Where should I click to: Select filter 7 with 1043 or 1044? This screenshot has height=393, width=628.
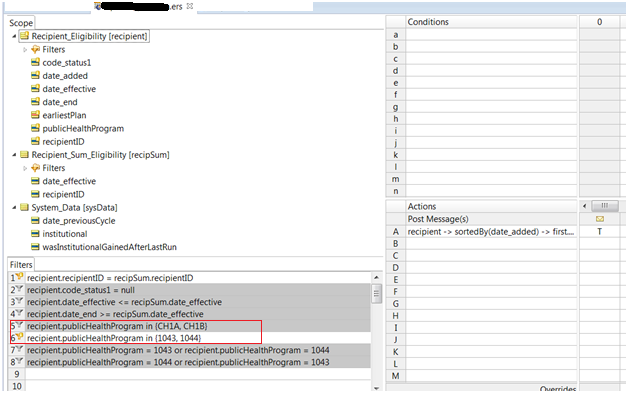(x=198, y=350)
